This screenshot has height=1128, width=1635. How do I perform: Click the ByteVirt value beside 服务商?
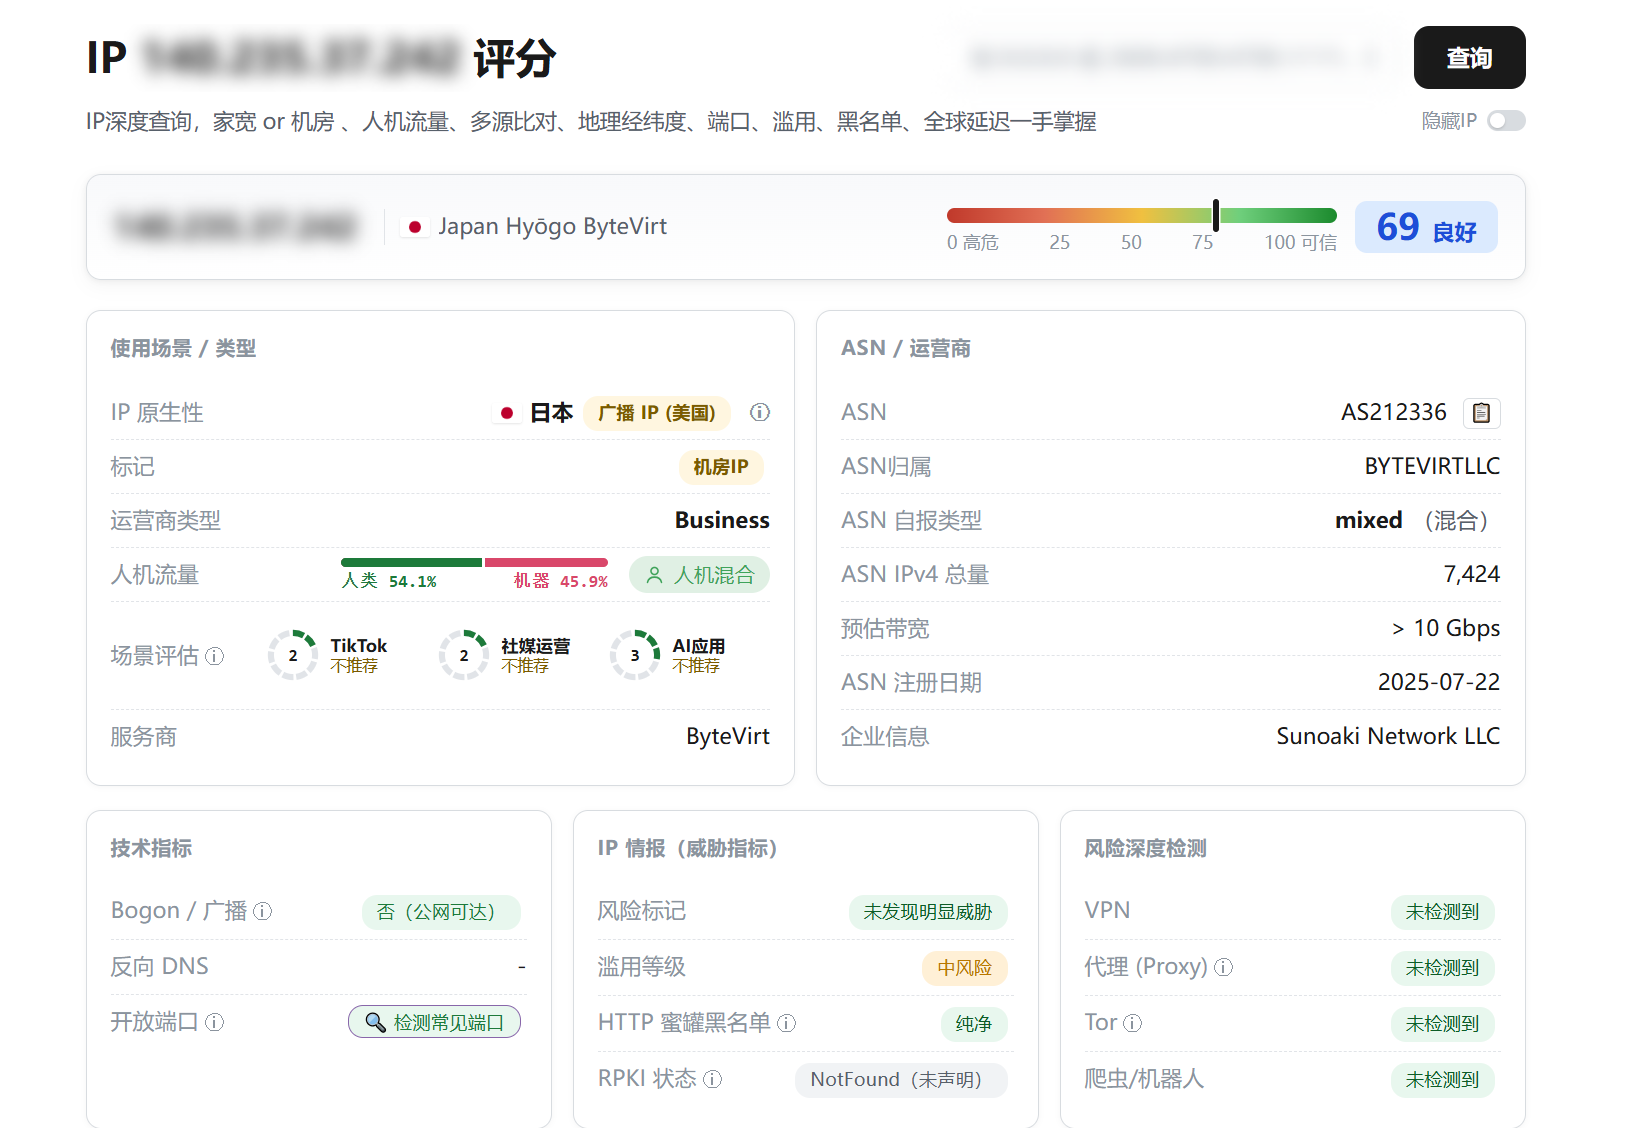[x=728, y=736]
